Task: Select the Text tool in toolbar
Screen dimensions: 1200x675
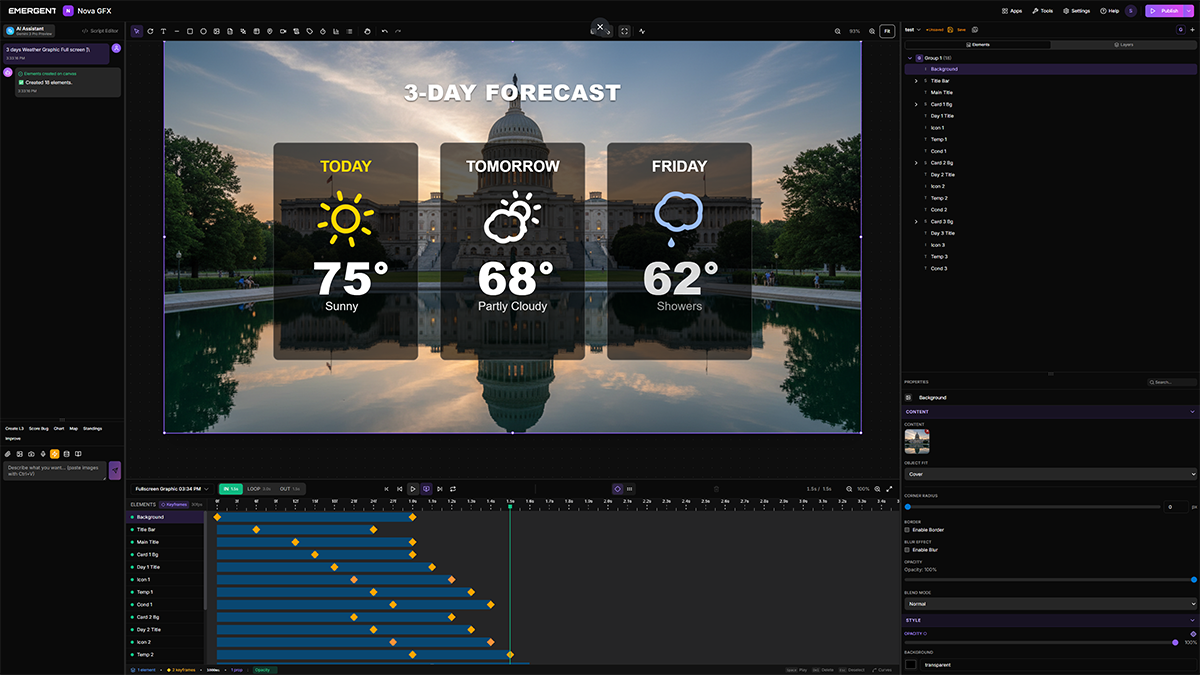Action: pyautogui.click(x=163, y=31)
